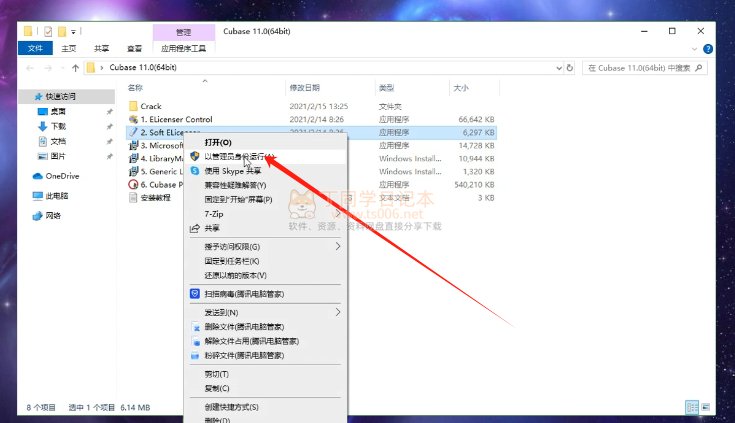The image size is (735, 423).
Task: Click the back navigation arrow
Action: [x=30, y=68]
